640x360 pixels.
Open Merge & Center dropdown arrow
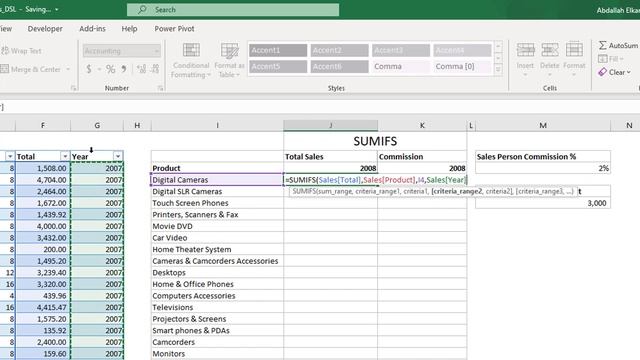pyautogui.click(x=68, y=69)
